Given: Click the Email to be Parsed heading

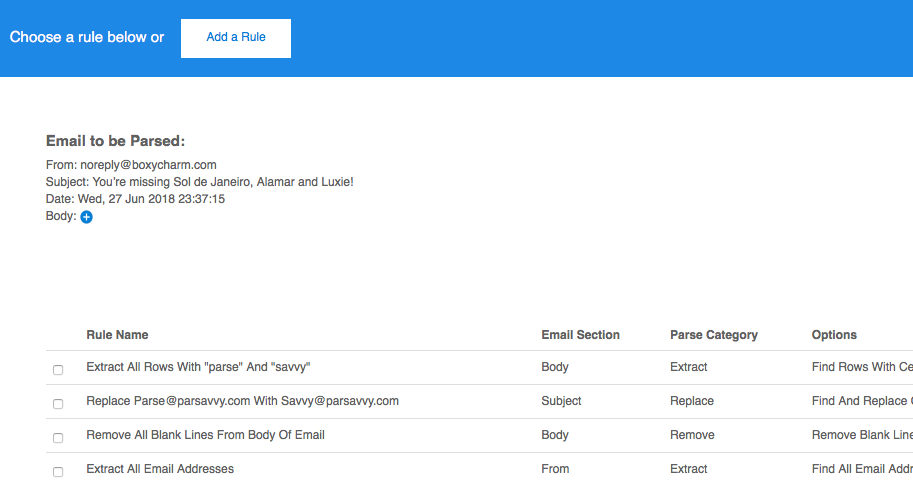Looking at the screenshot, I should click(115, 141).
